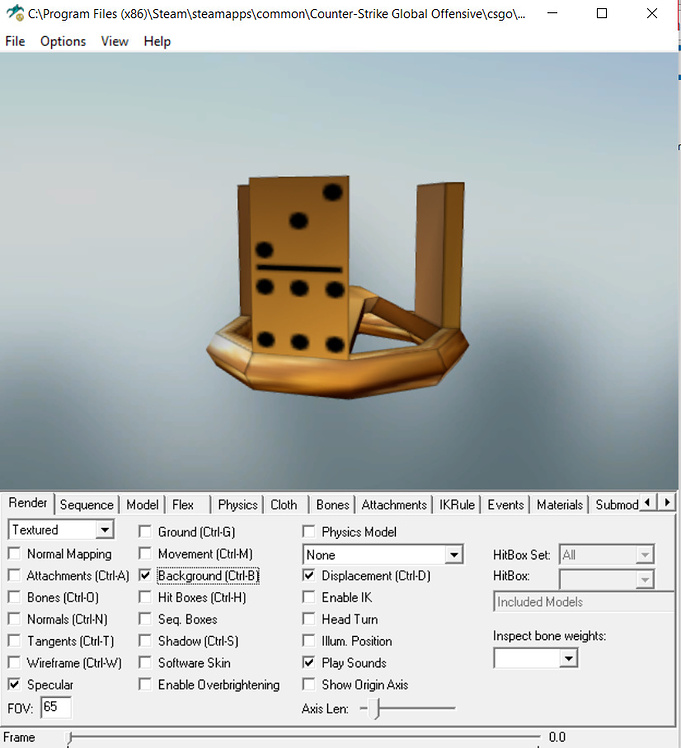
Task: Click the Frame slider track
Action: (x=305, y=737)
